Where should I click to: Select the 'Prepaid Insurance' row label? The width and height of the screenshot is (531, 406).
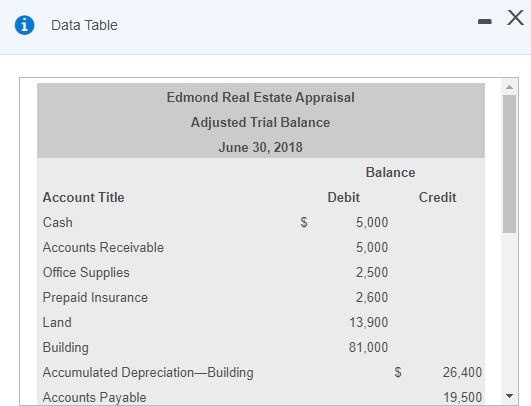[95, 298]
